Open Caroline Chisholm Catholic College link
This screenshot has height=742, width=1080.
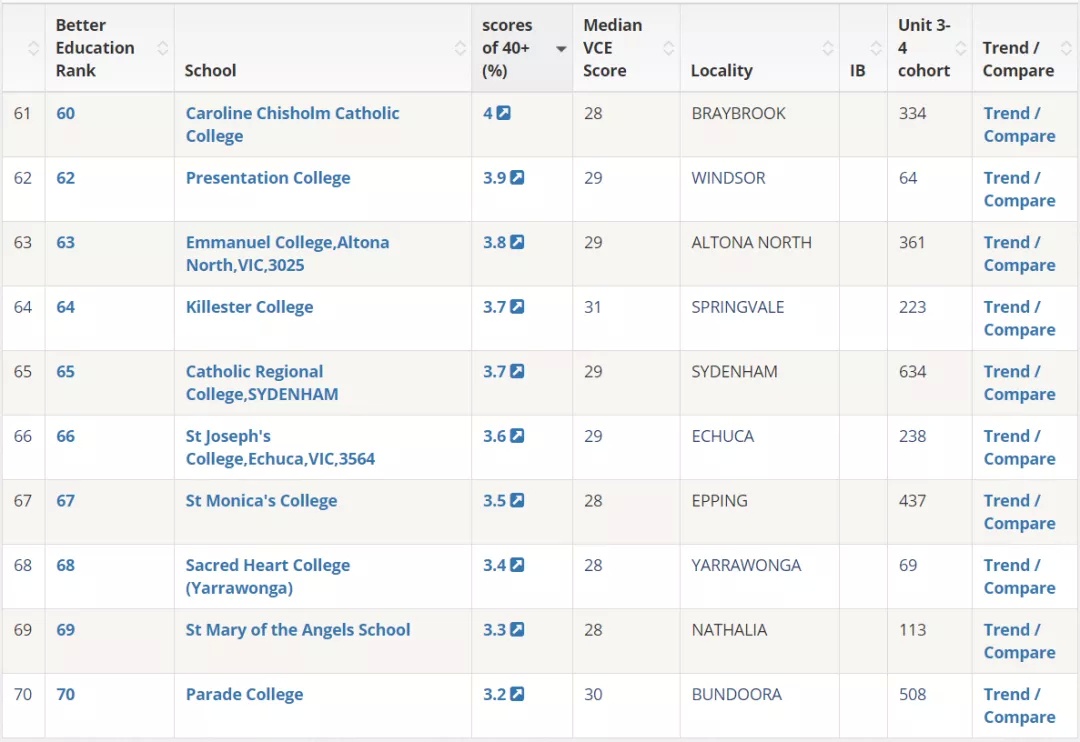292,125
